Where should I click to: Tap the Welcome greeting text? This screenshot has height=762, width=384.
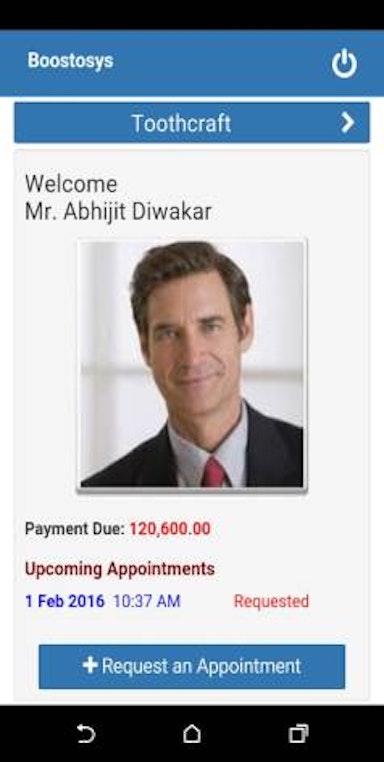point(71,184)
